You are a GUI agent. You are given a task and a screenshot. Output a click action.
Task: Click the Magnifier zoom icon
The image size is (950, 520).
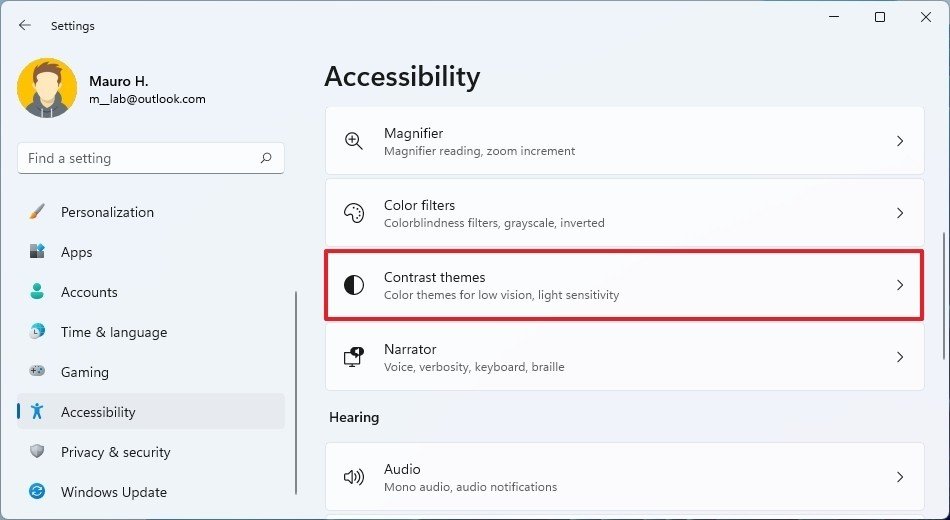pos(354,141)
